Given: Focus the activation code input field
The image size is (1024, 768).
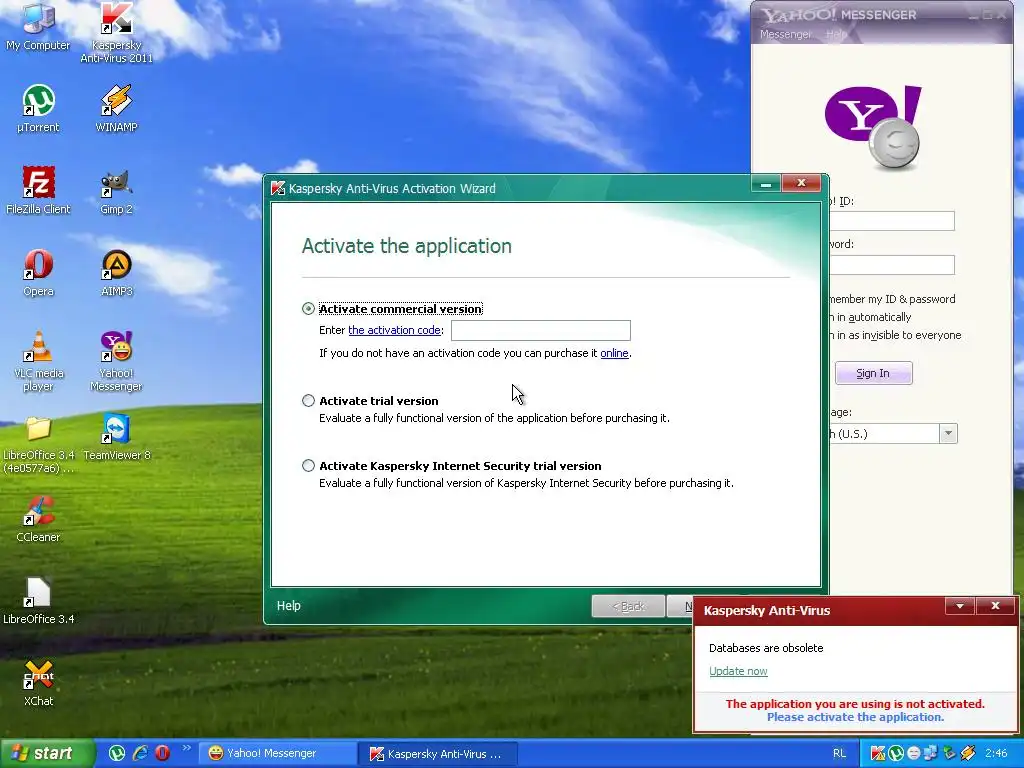Looking at the screenshot, I should coord(541,330).
